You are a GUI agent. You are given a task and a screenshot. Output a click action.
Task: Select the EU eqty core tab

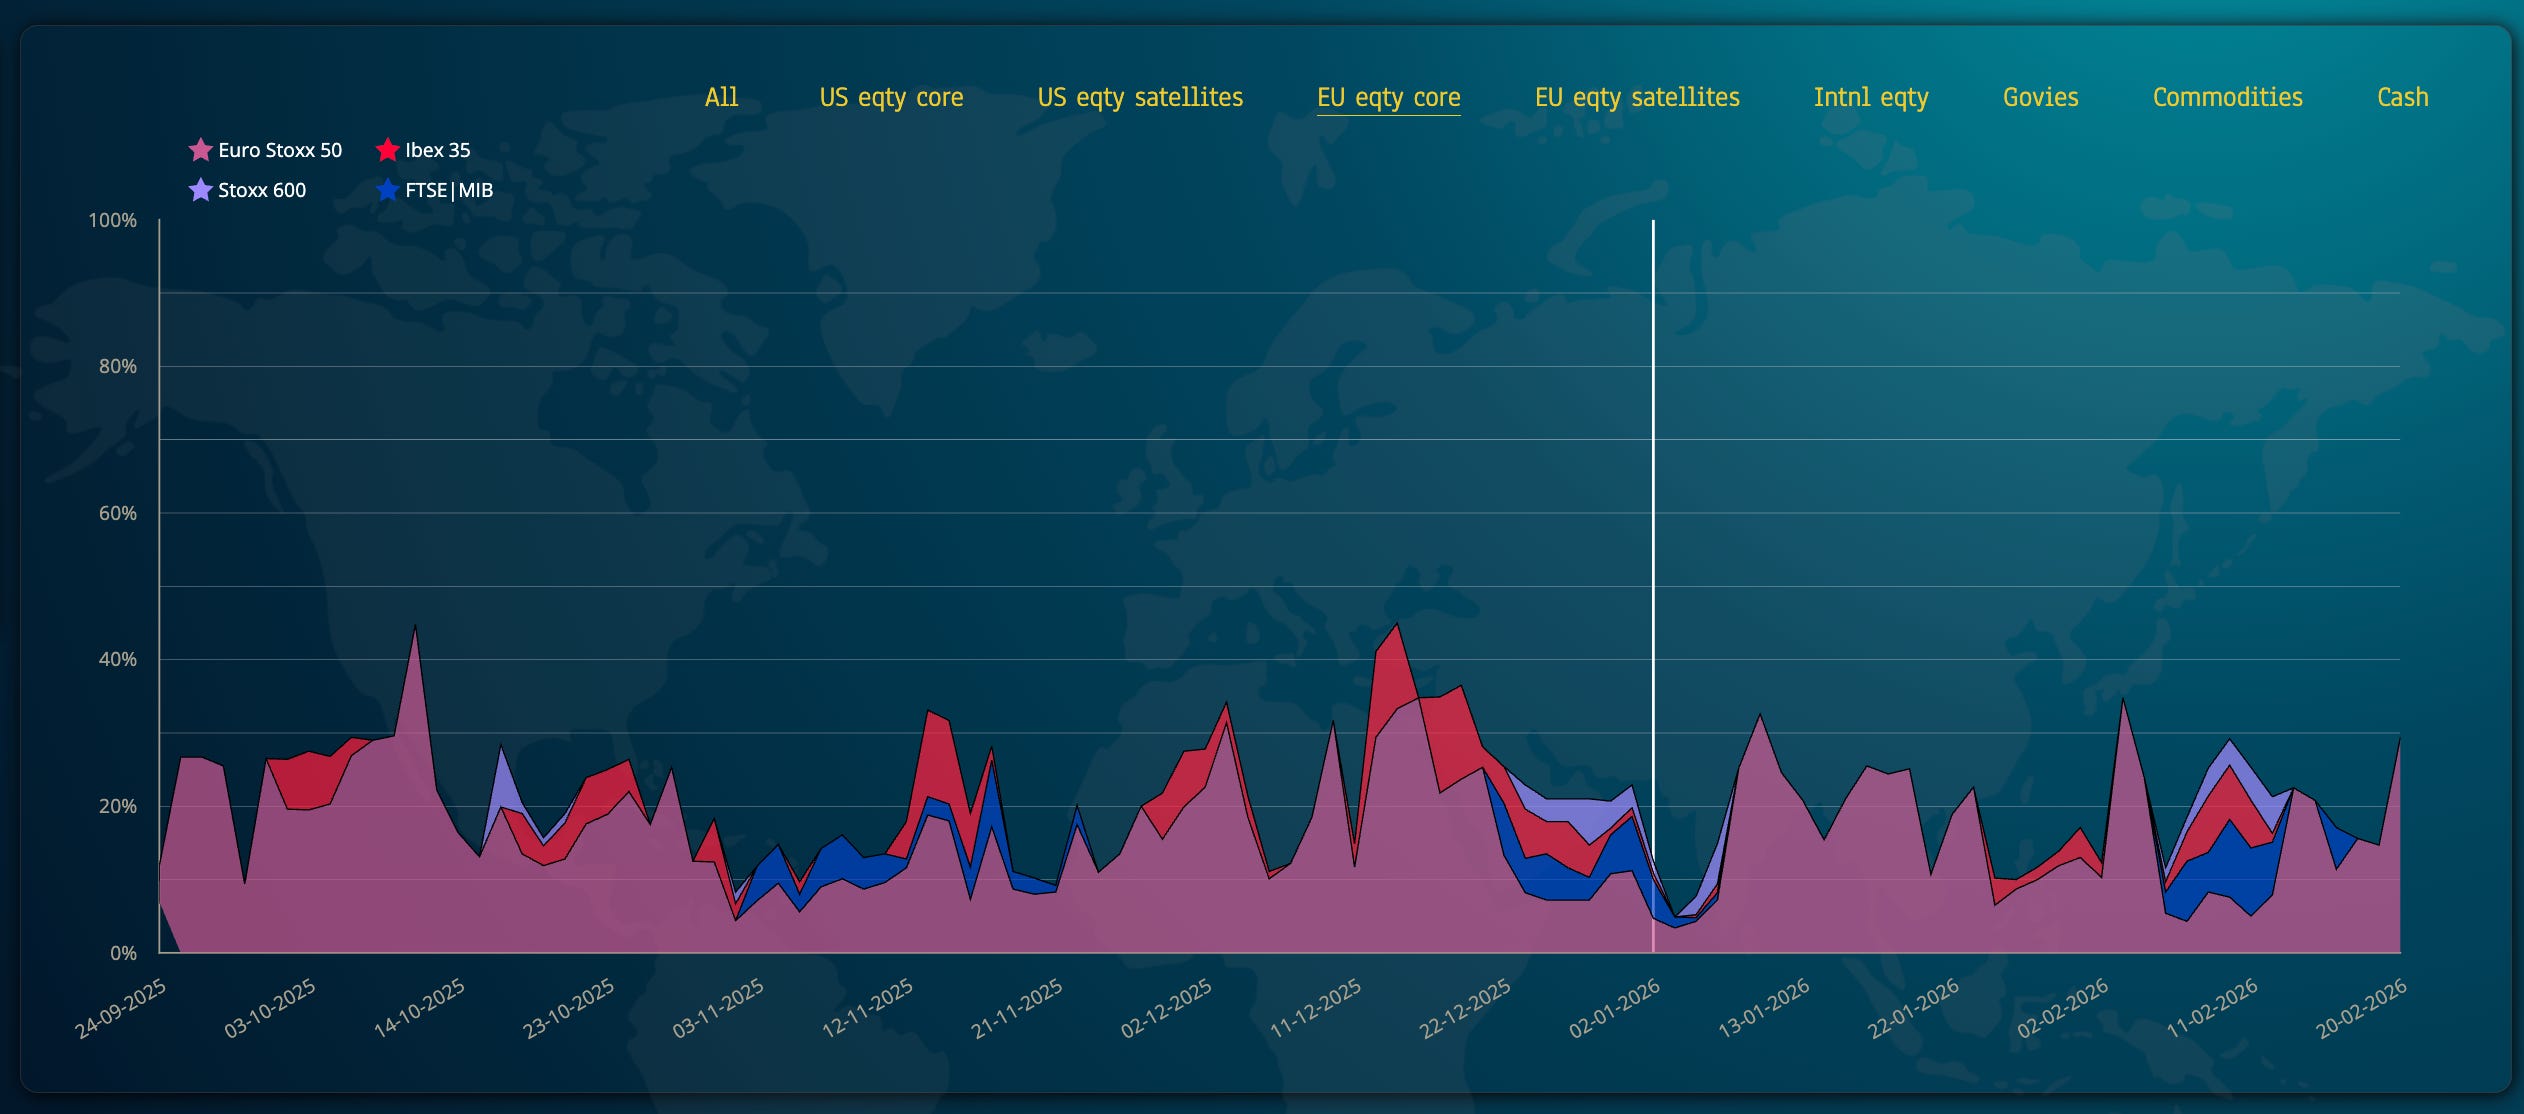click(1388, 97)
